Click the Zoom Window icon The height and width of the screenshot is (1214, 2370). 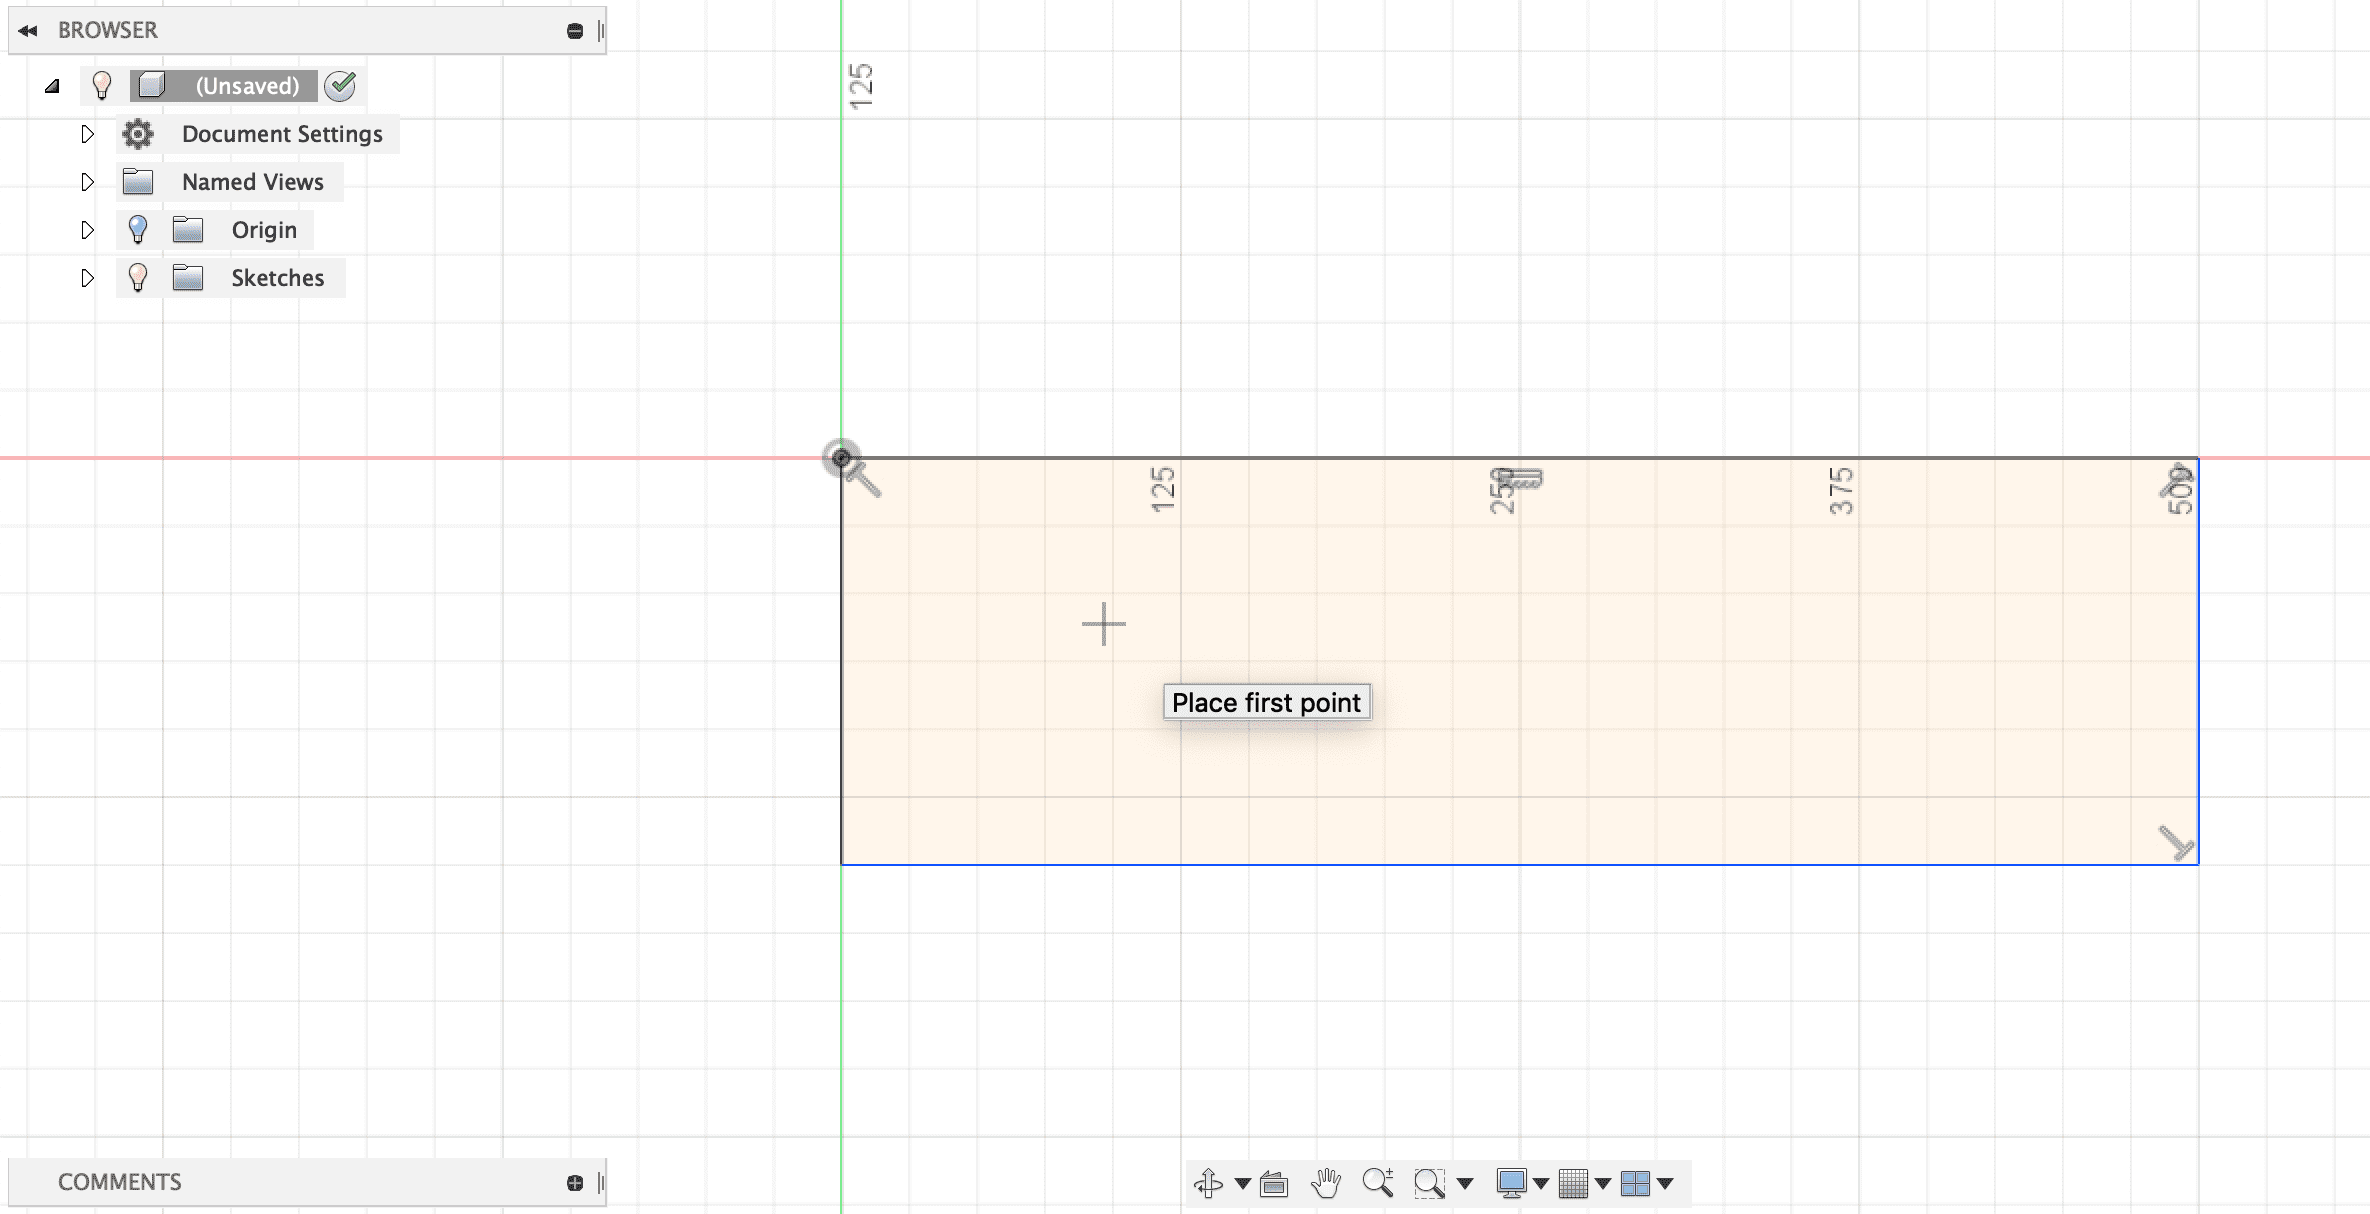(x=1429, y=1183)
